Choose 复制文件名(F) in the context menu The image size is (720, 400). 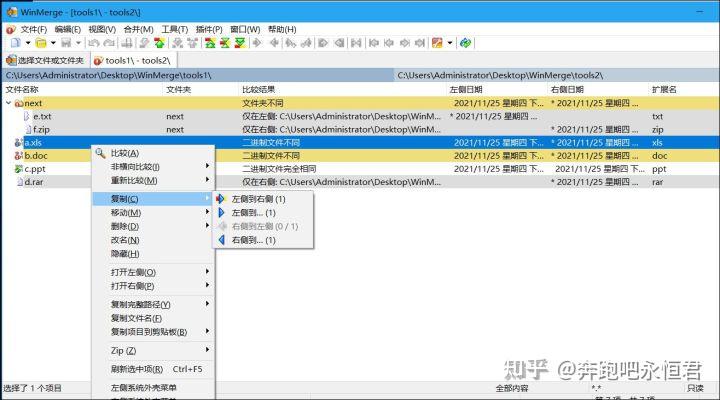[x=153, y=318]
